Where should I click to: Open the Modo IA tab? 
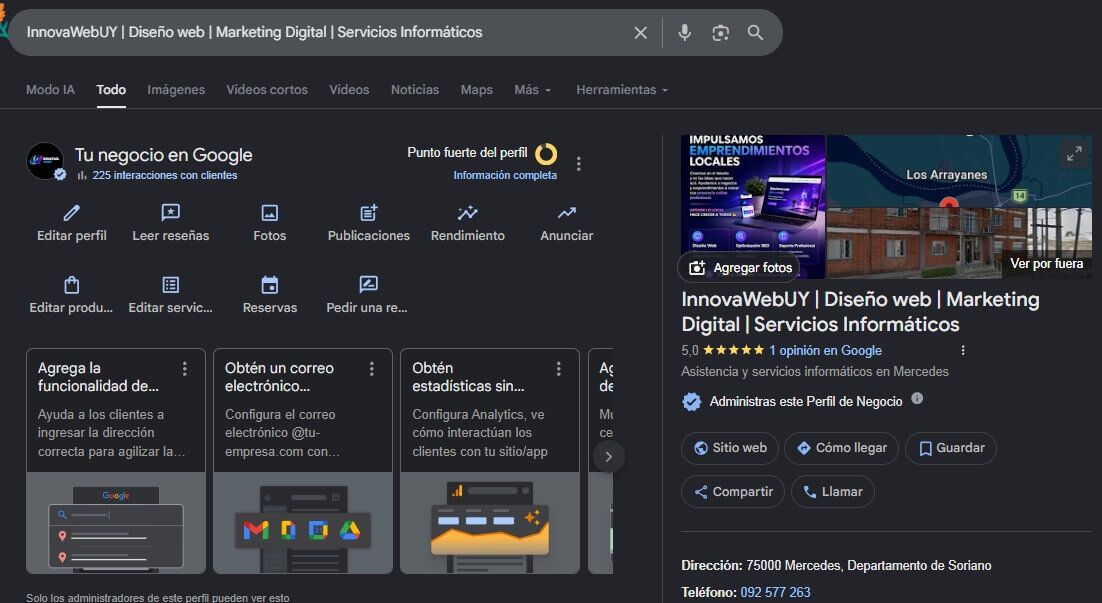[x=50, y=90]
